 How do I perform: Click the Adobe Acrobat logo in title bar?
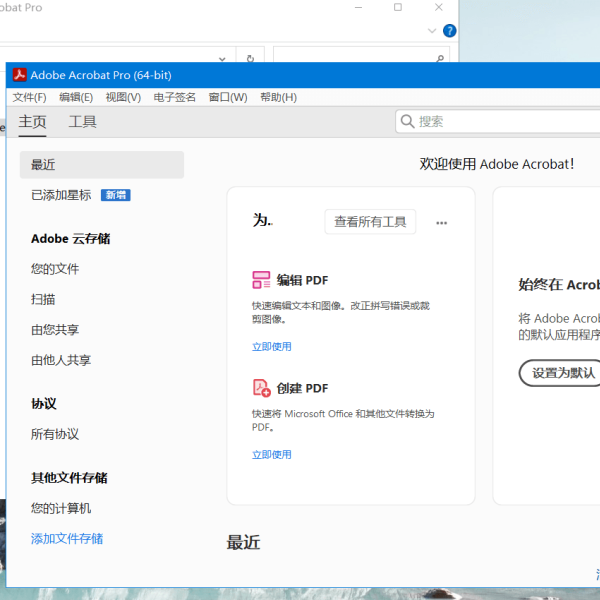click(x=20, y=75)
